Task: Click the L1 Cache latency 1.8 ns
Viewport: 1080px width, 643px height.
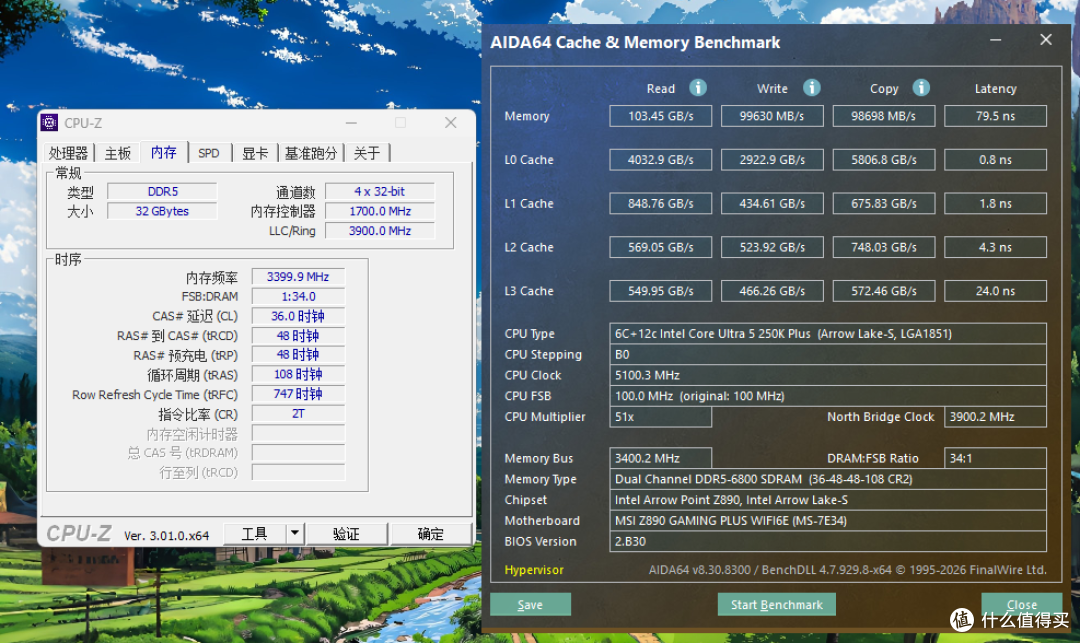Action: pyautogui.click(x=995, y=203)
